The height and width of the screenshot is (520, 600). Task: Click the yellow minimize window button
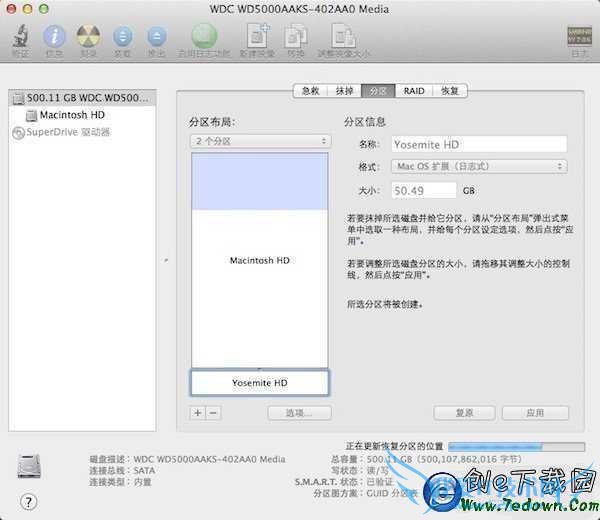click(x=28, y=9)
